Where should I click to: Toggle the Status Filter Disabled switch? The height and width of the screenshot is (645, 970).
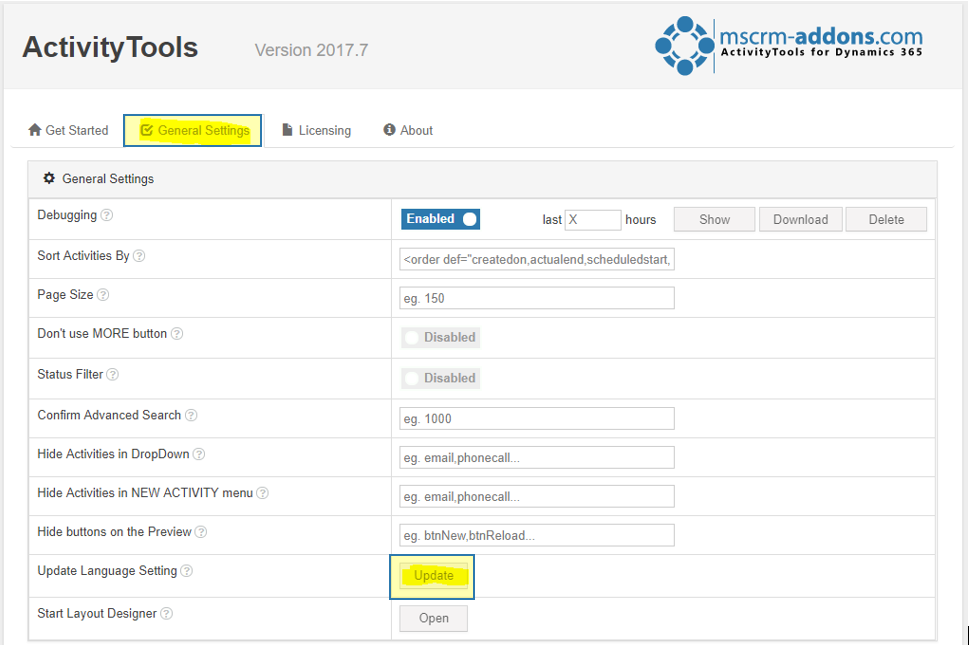(x=440, y=378)
